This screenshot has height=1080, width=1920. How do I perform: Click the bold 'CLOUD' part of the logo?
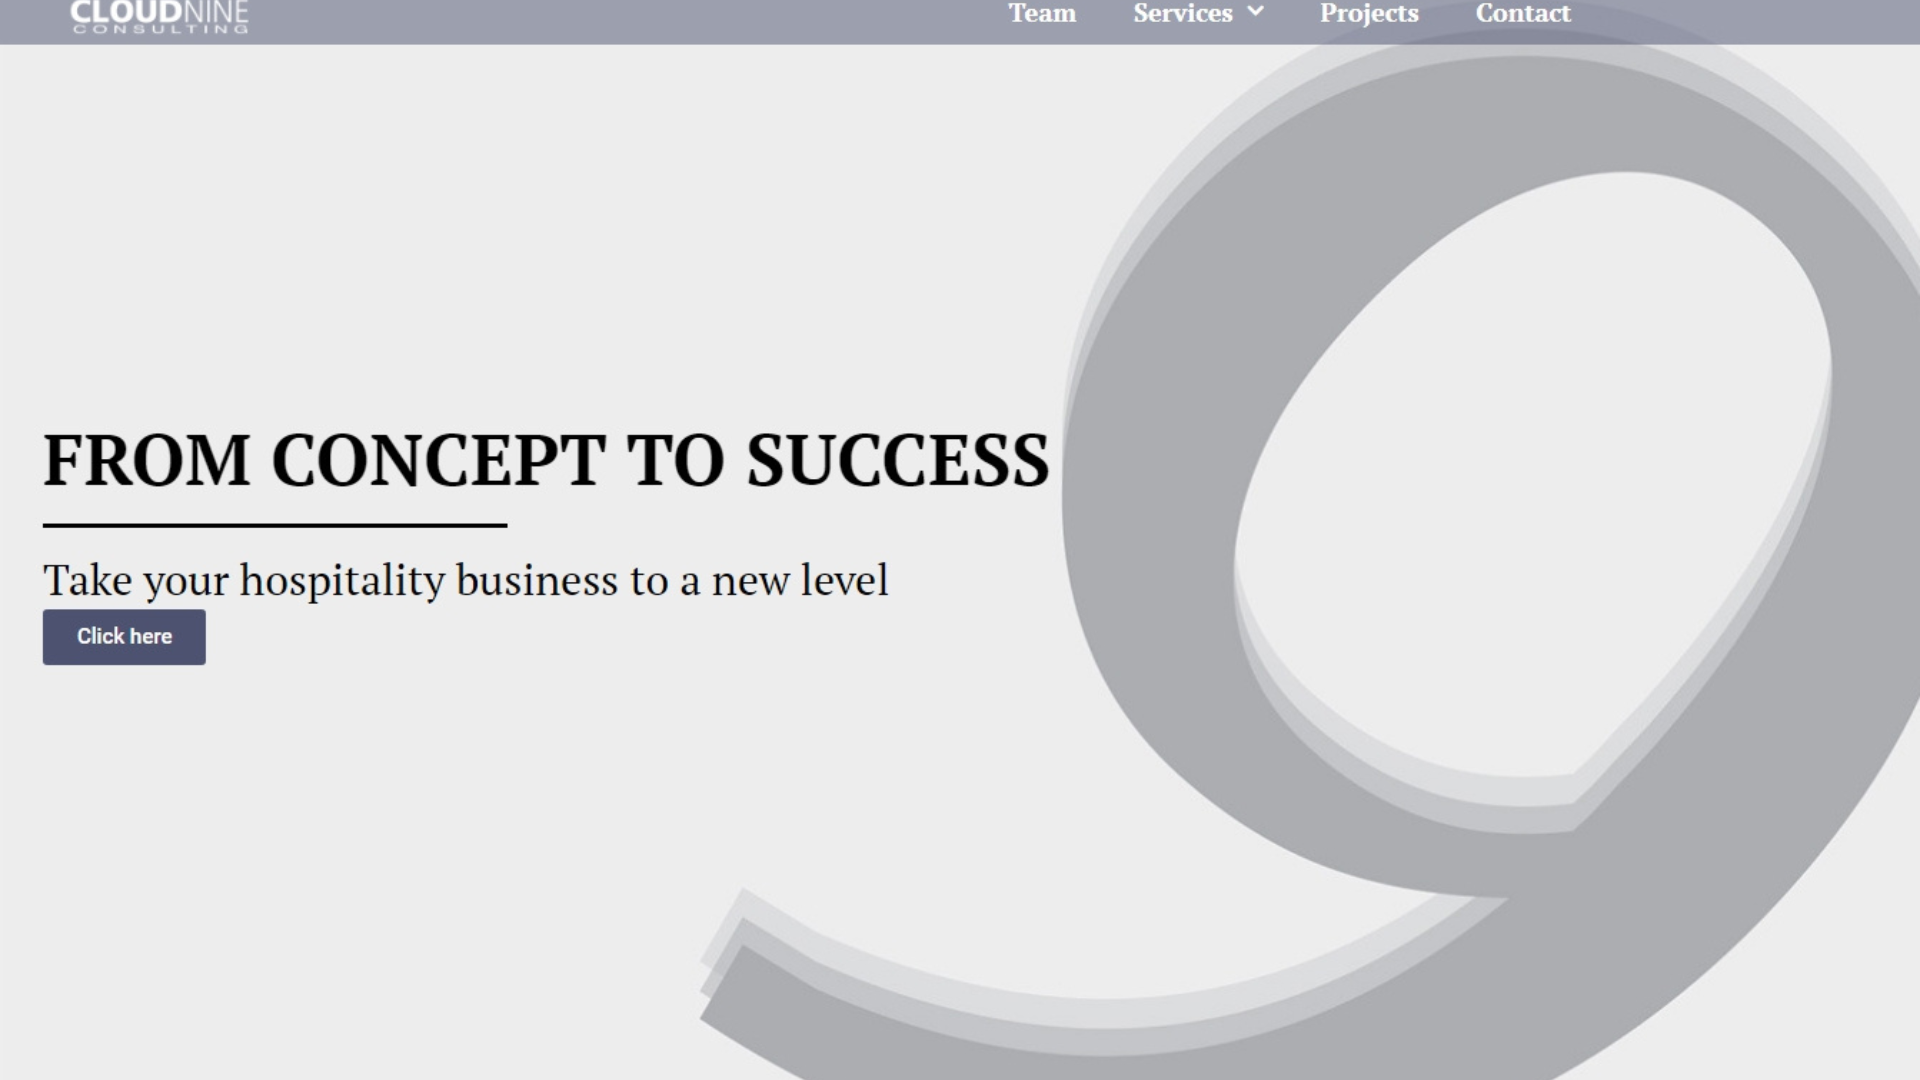pyautogui.click(x=127, y=13)
